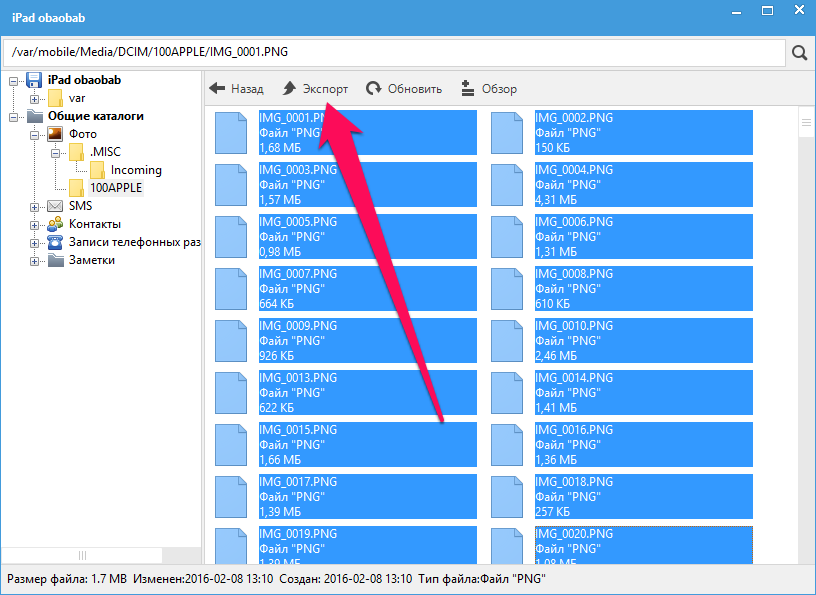Click the IMG_0001.PNG file icon

(231, 133)
